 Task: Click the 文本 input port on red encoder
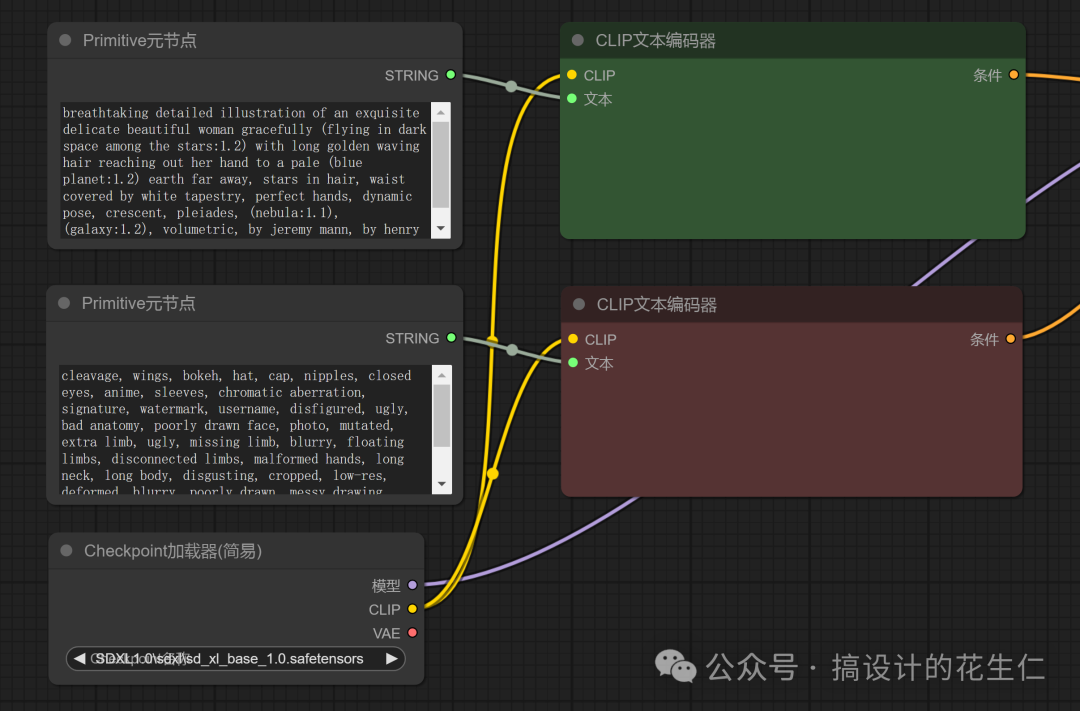[573, 362]
